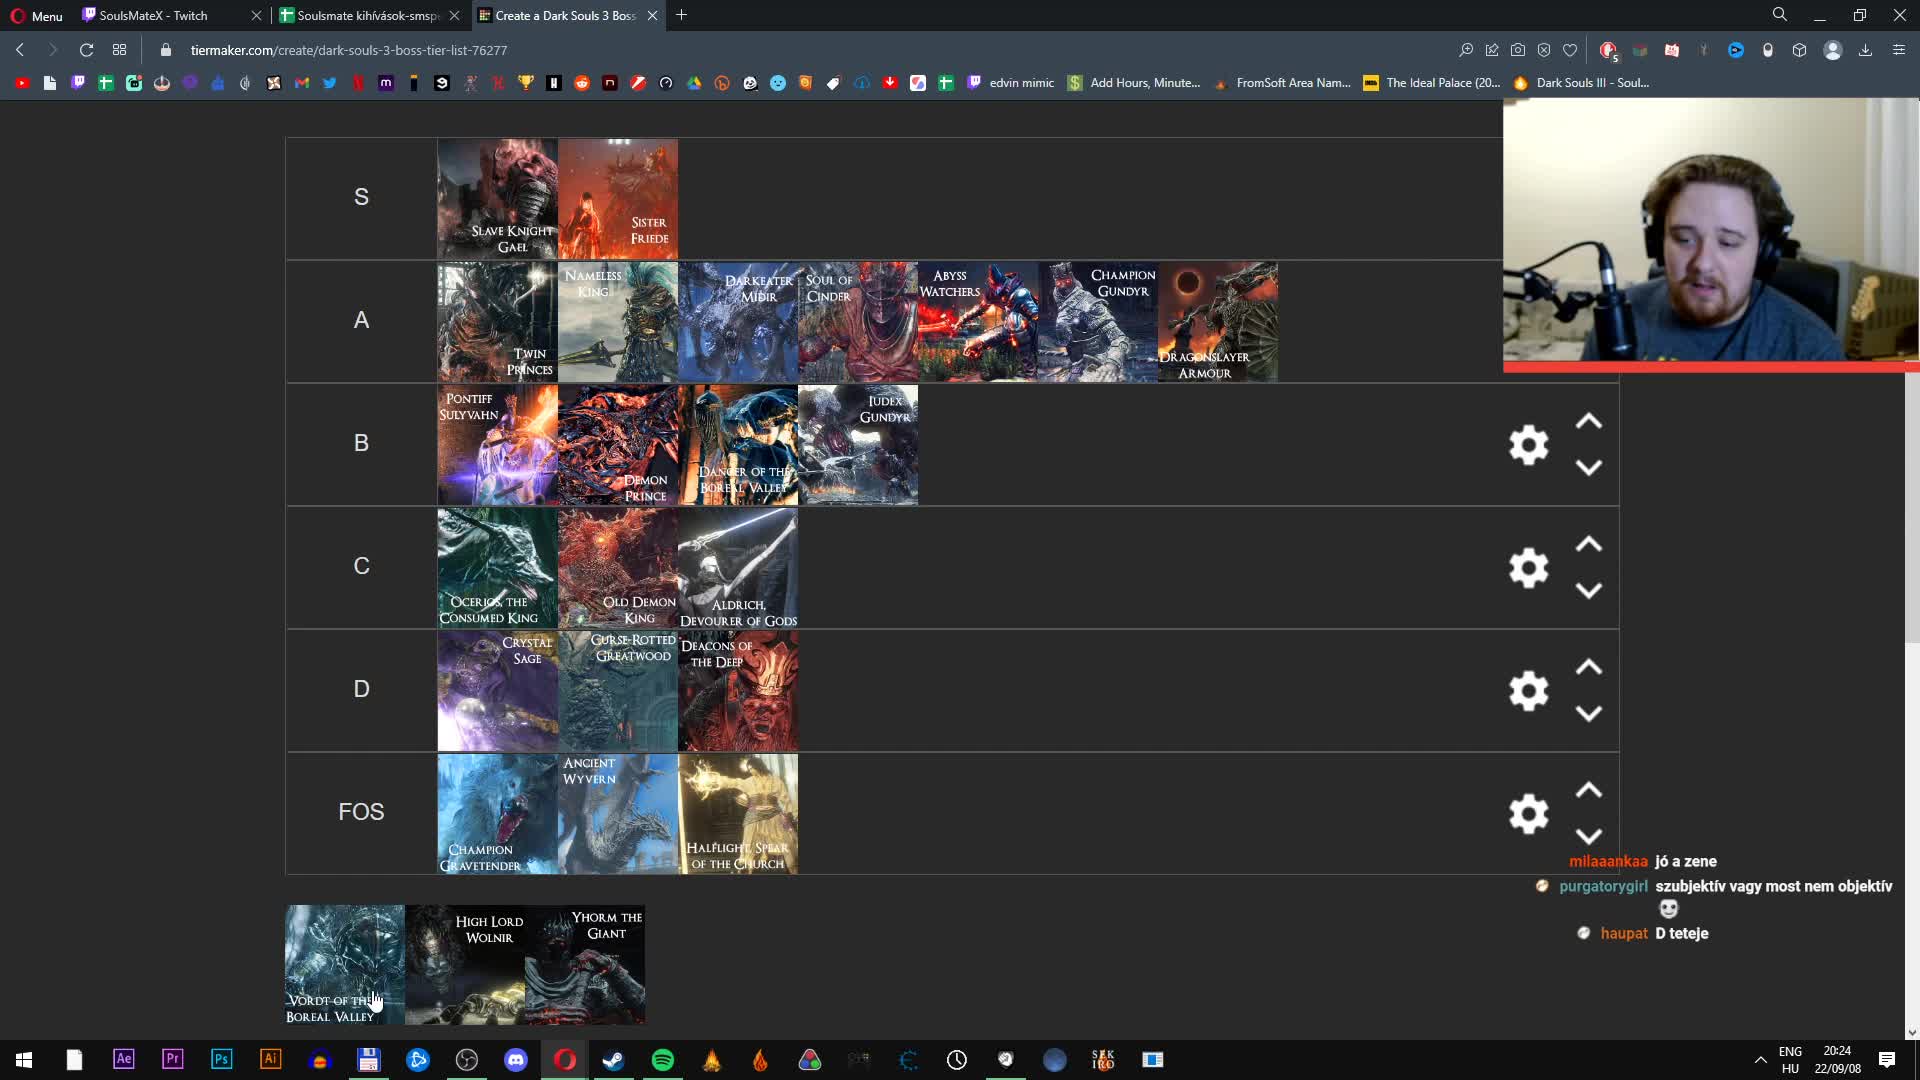
Task: Open the Netflix bookmark icon
Action: tap(358, 83)
